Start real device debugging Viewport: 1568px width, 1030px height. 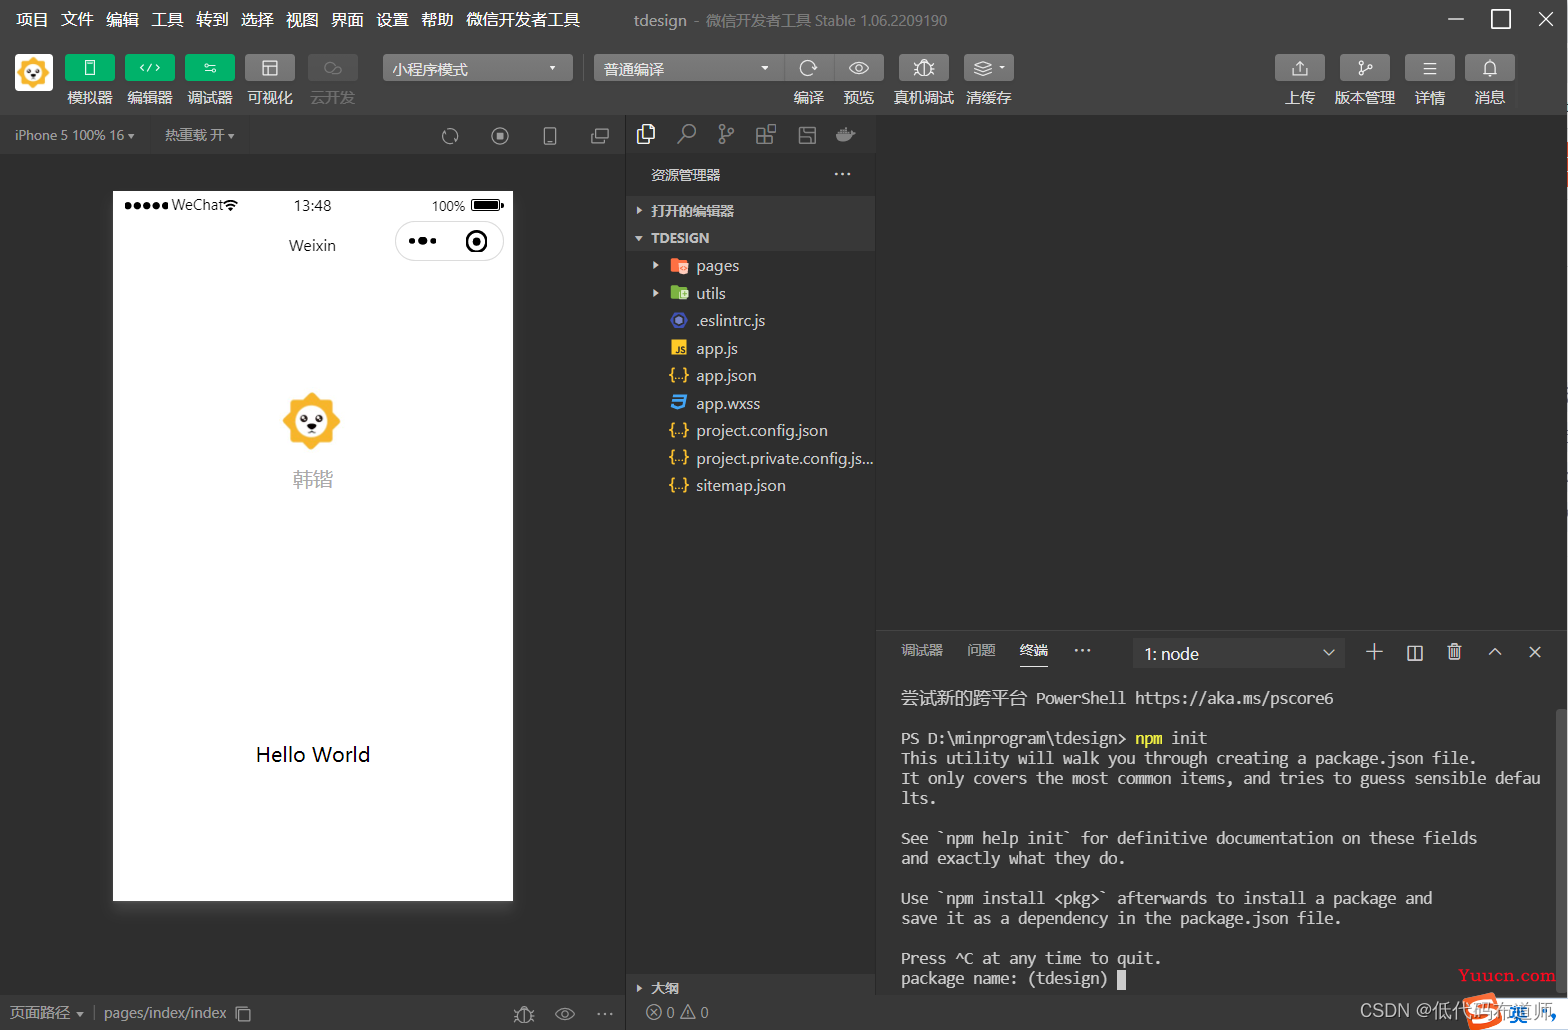tap(924, 68)
